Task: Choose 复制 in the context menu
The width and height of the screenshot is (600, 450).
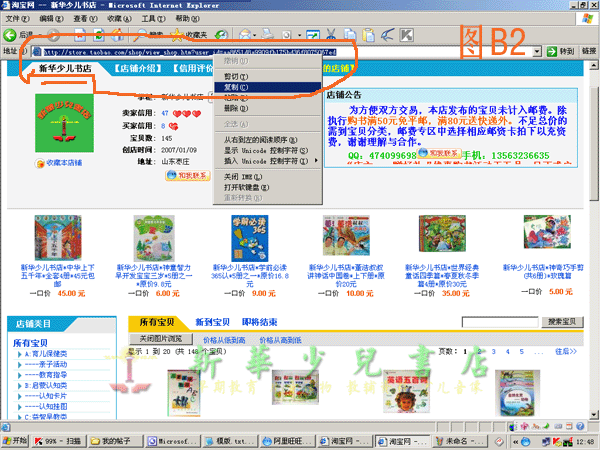Action: click(x=267, y=87)
